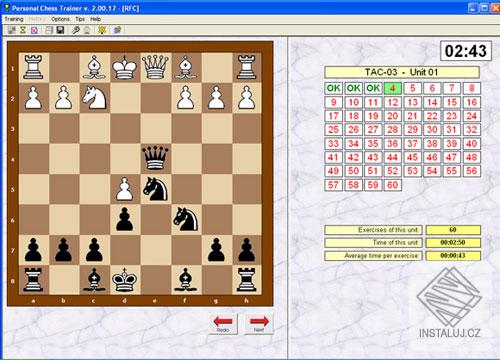The width and height of the screenshot is (500, 360).
Task: Click the gray floppy disk toolbar icon
Action: 49,30
